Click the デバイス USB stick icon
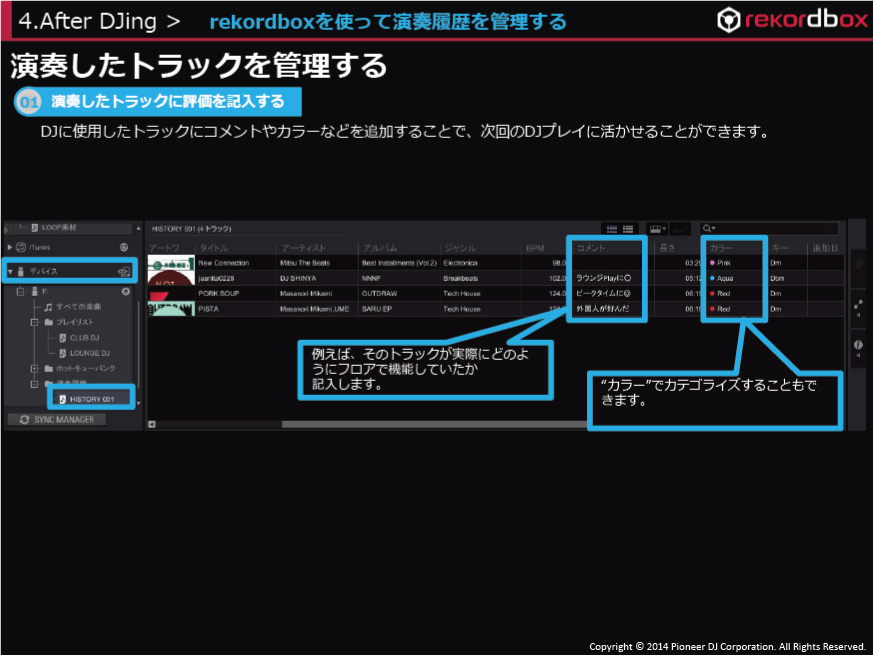 [21, 271]
